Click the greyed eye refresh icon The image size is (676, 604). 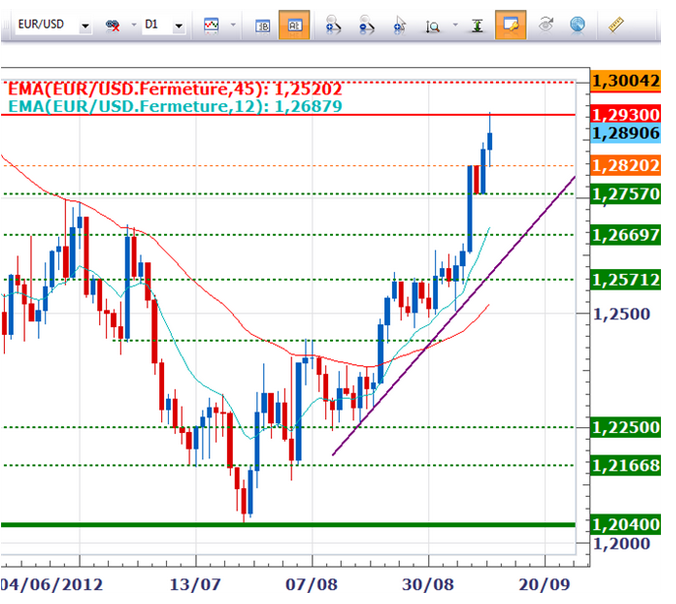(x=546, y=25)
